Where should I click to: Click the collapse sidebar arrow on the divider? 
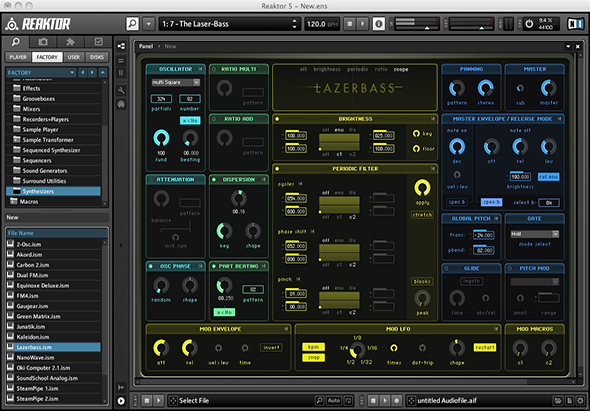click(x=121, y=245)
